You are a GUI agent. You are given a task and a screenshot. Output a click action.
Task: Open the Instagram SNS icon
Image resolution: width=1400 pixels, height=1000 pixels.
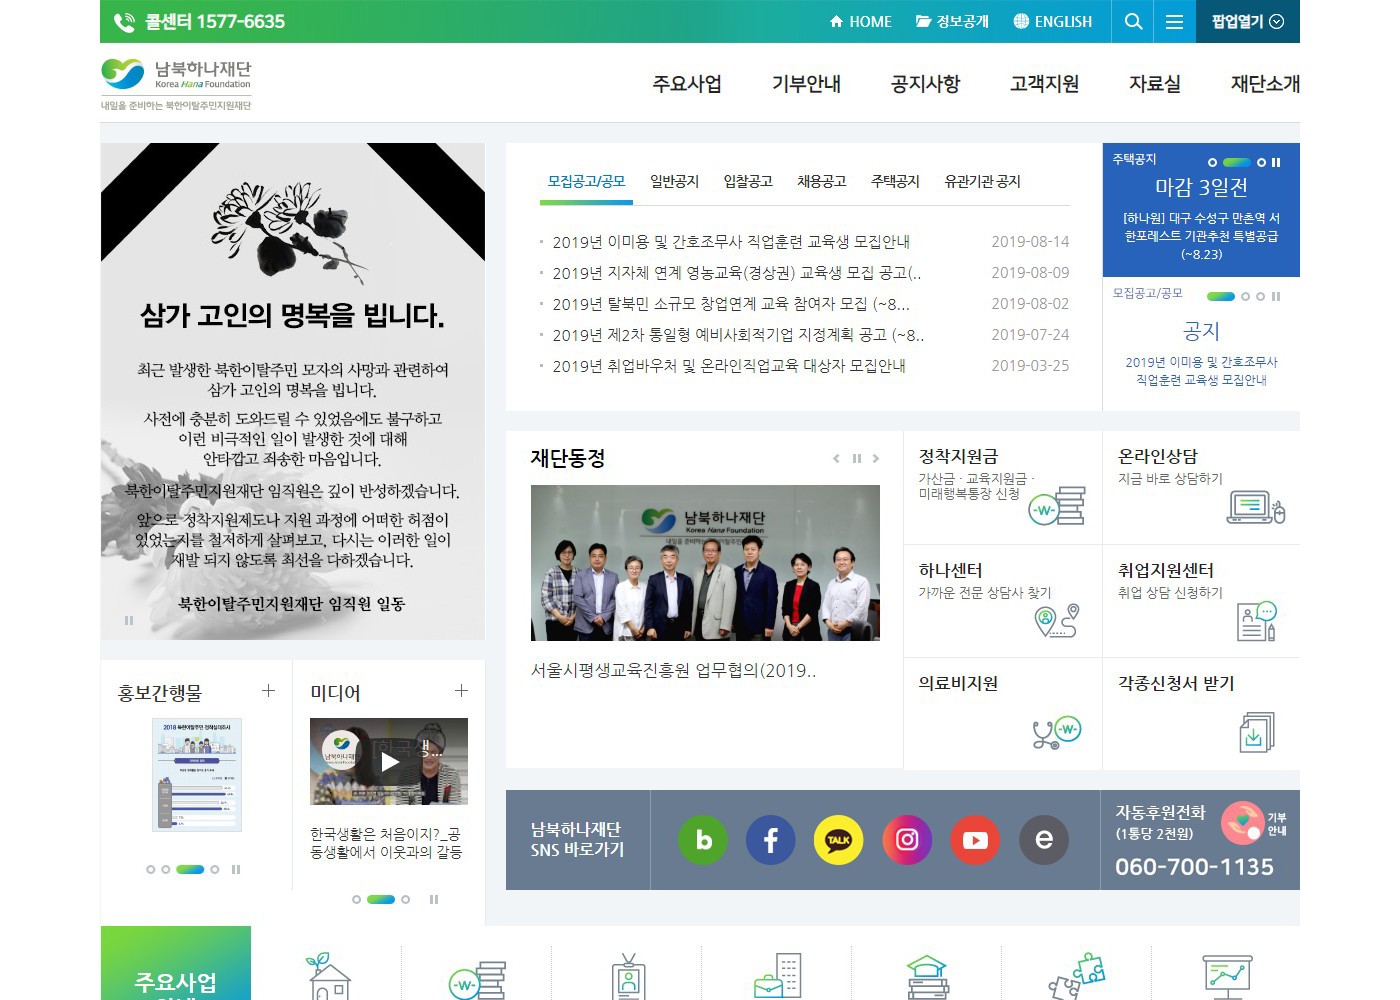(907, 840)
